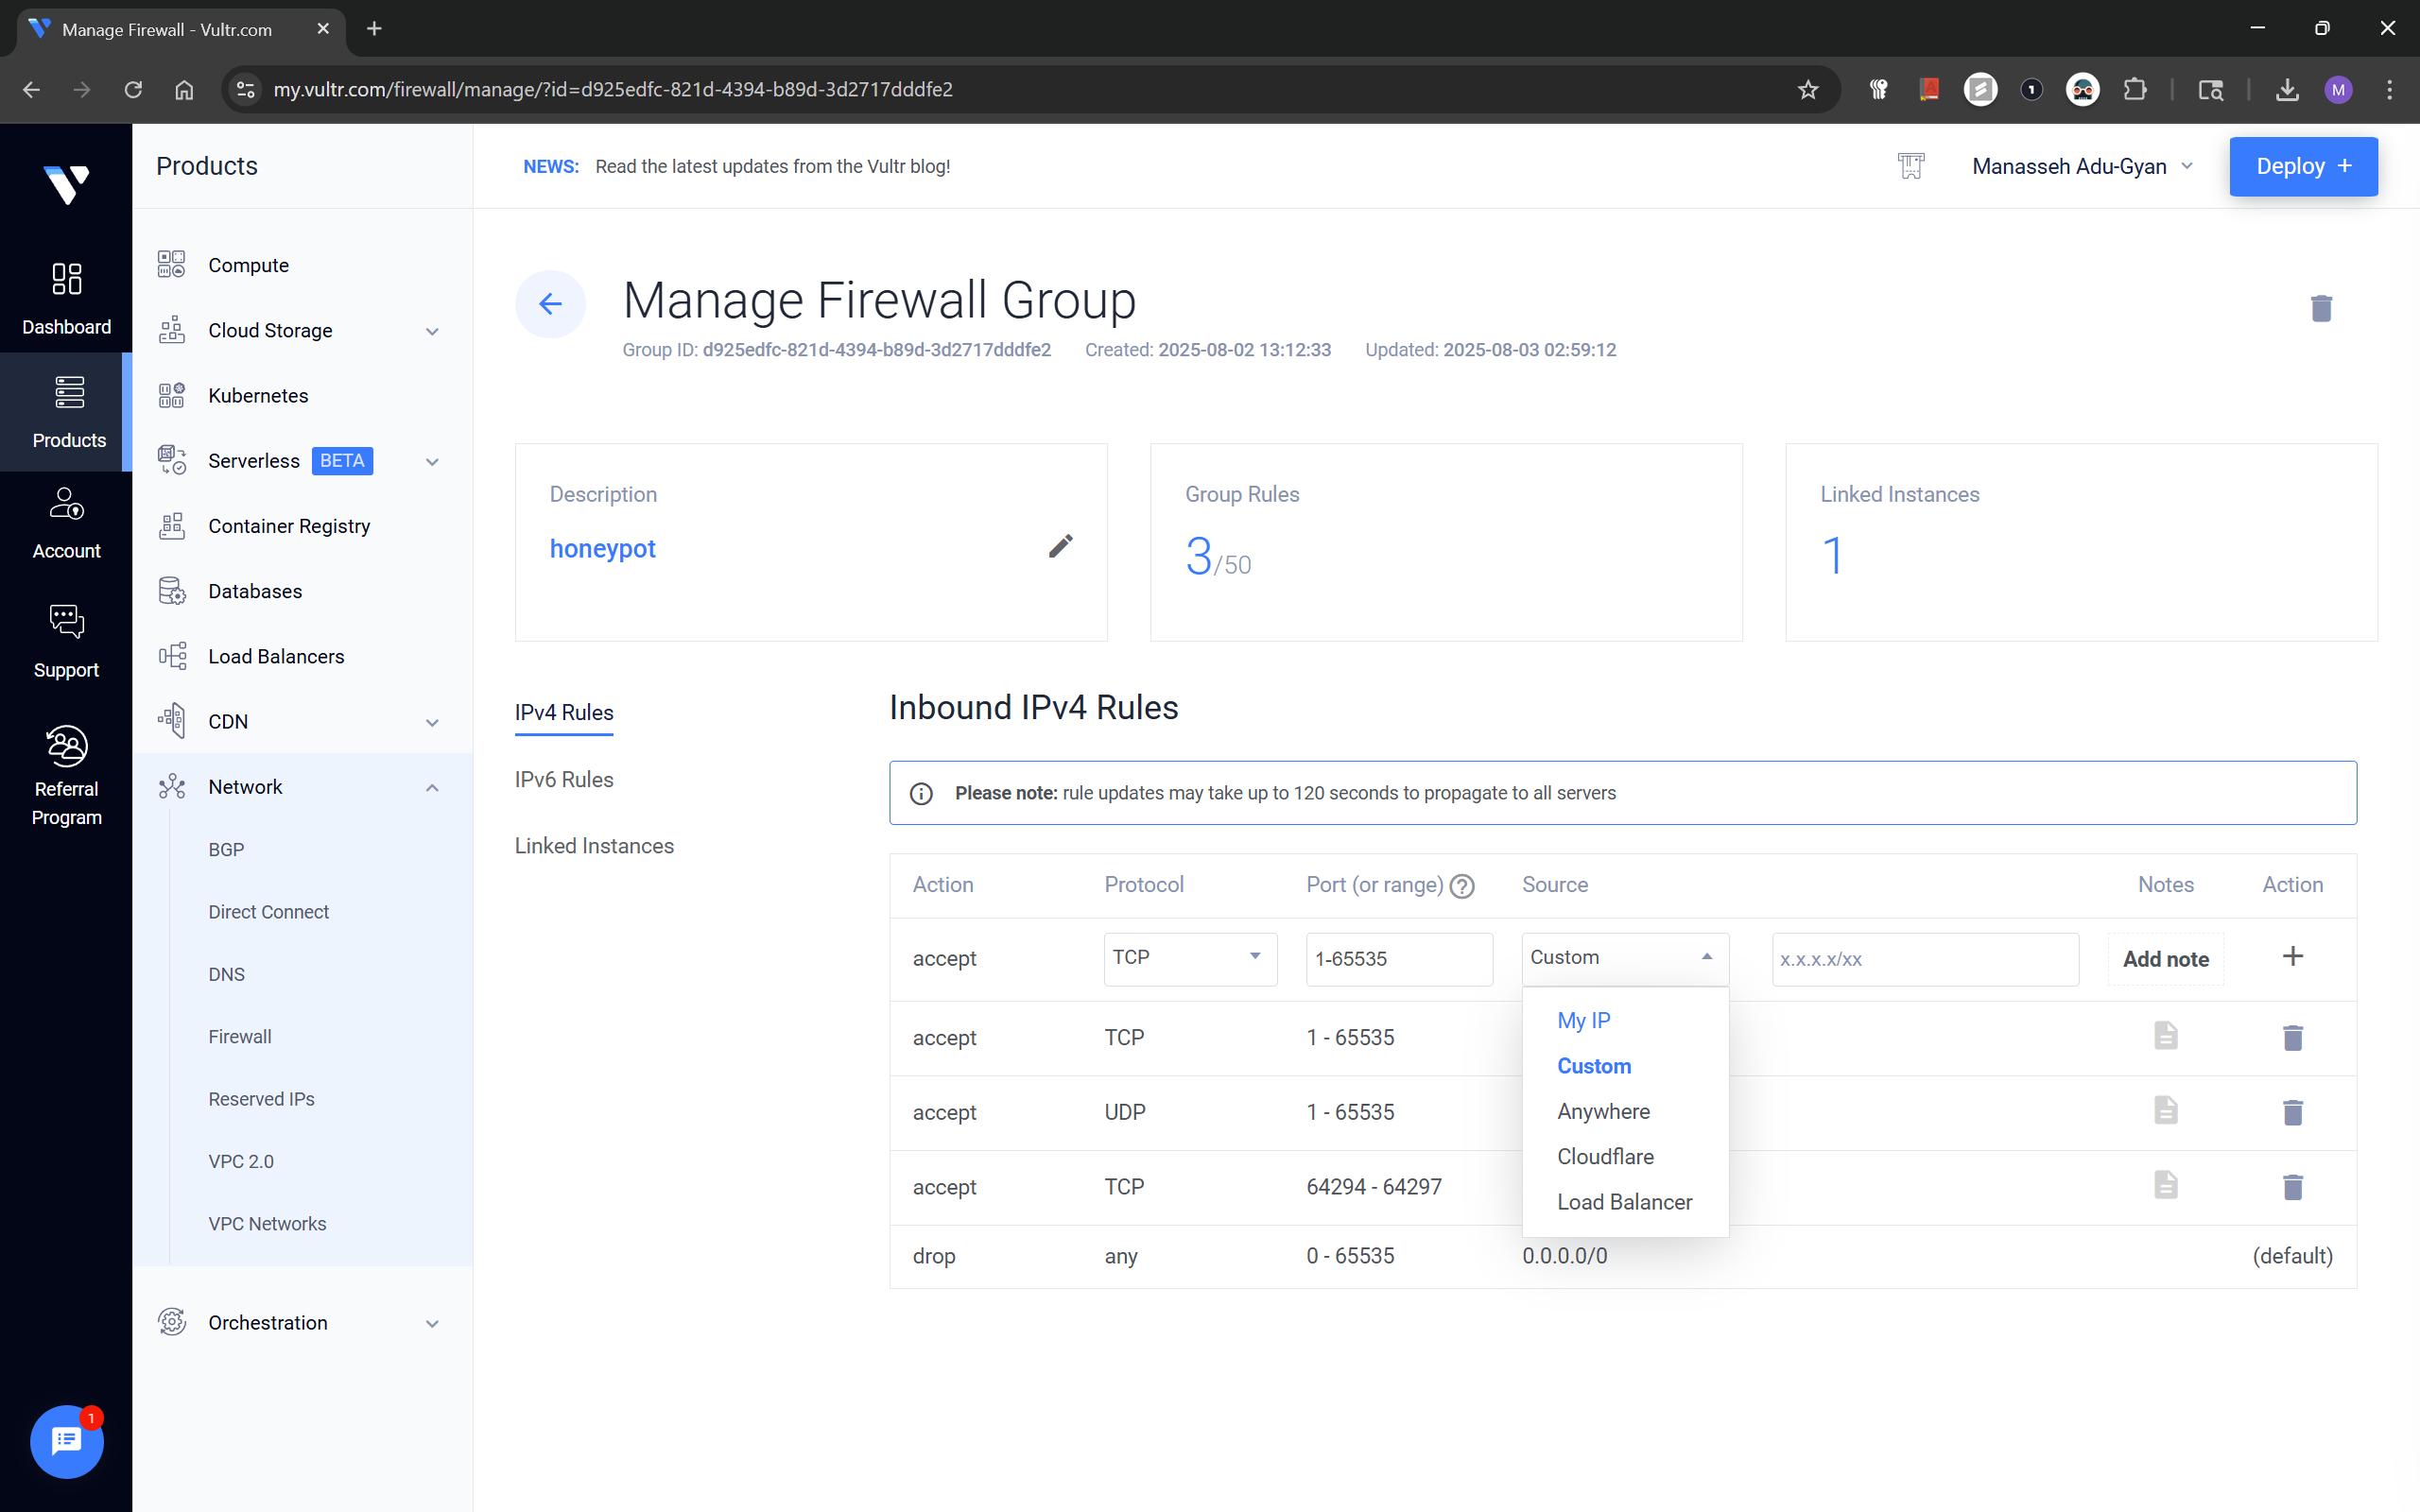The height and width of the screenshot is (1512, 2420).
Task: Open Reserved IPs under Network
Action: (x=261, y=1099)
